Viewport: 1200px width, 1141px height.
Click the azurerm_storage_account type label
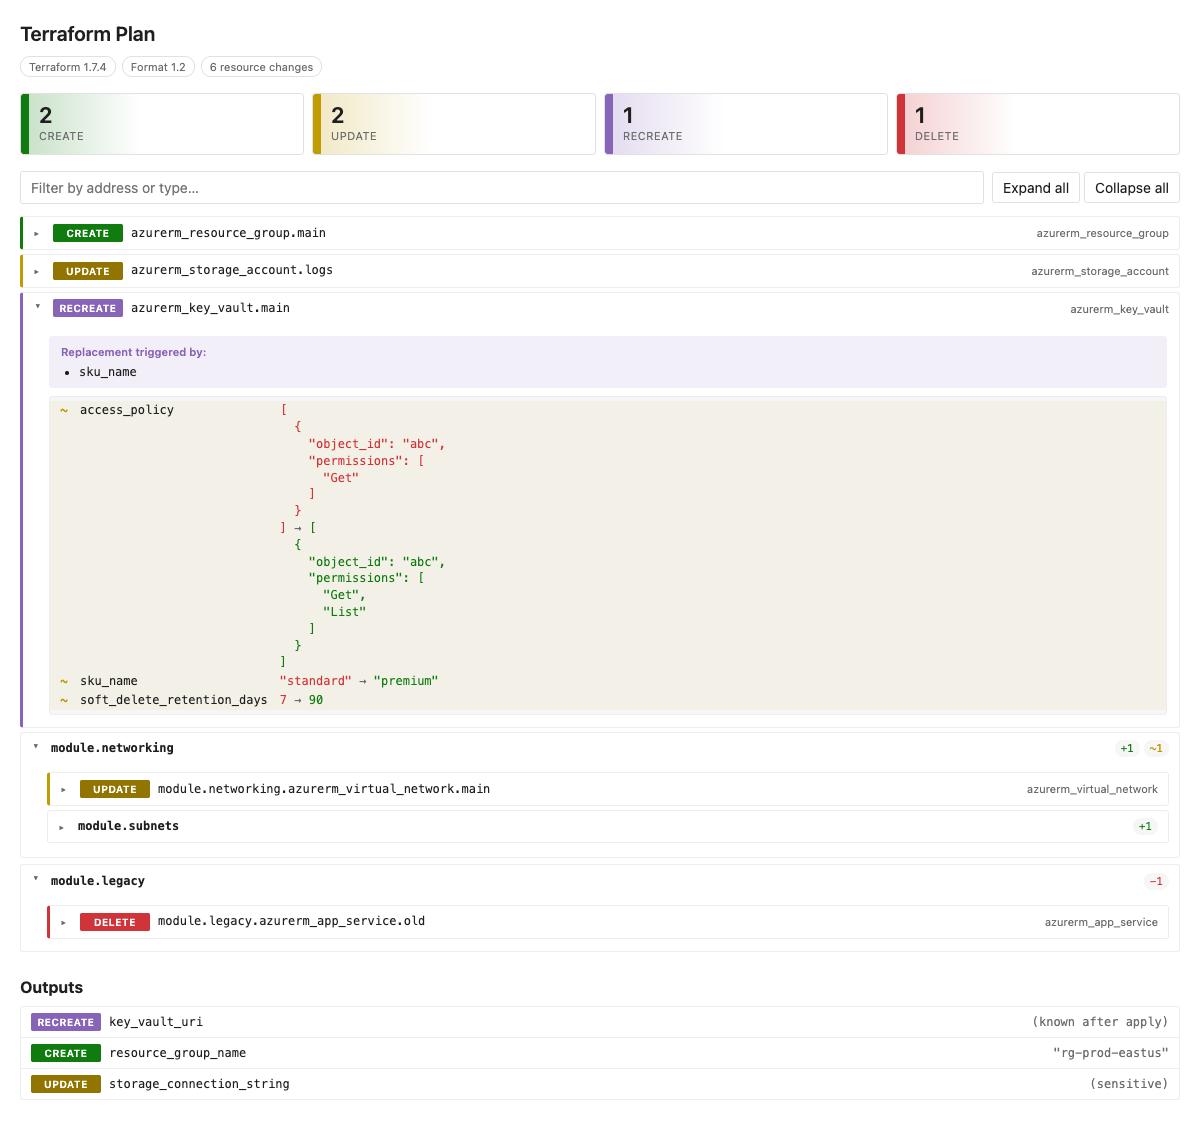1100,271
